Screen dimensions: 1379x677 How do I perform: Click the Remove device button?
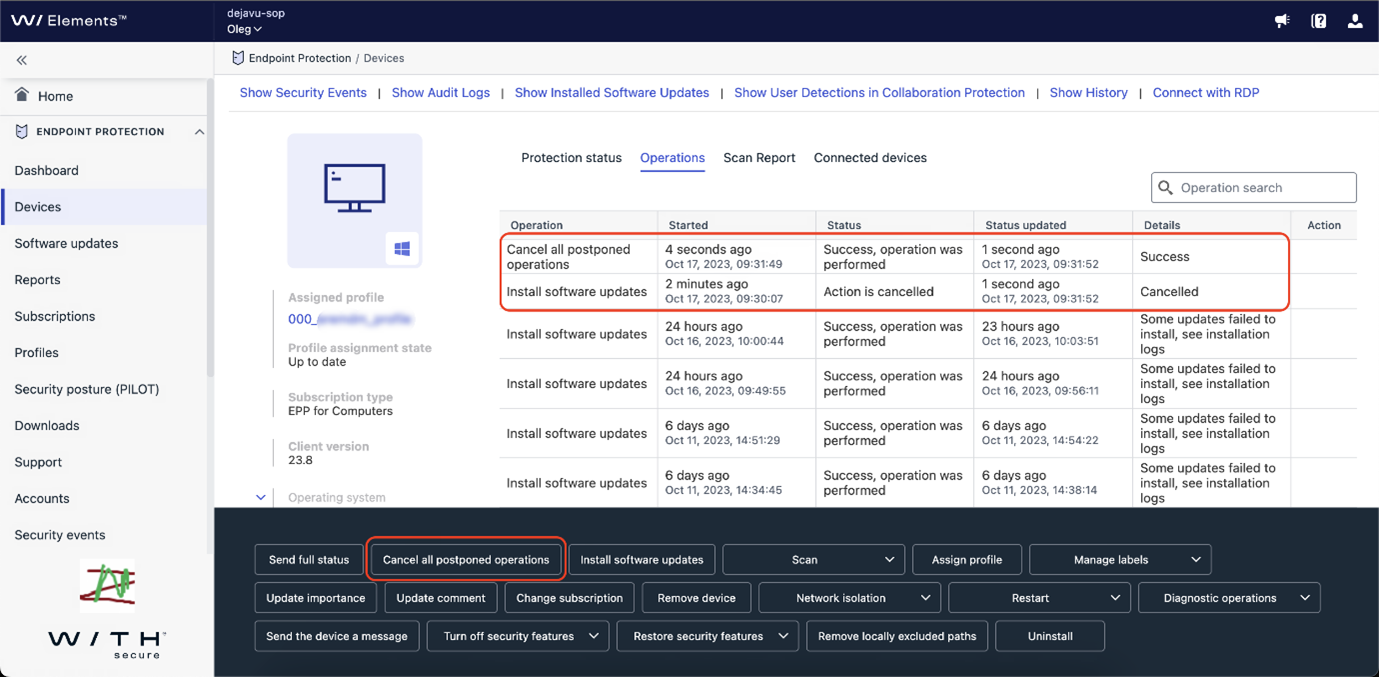[x=697, y=598]
